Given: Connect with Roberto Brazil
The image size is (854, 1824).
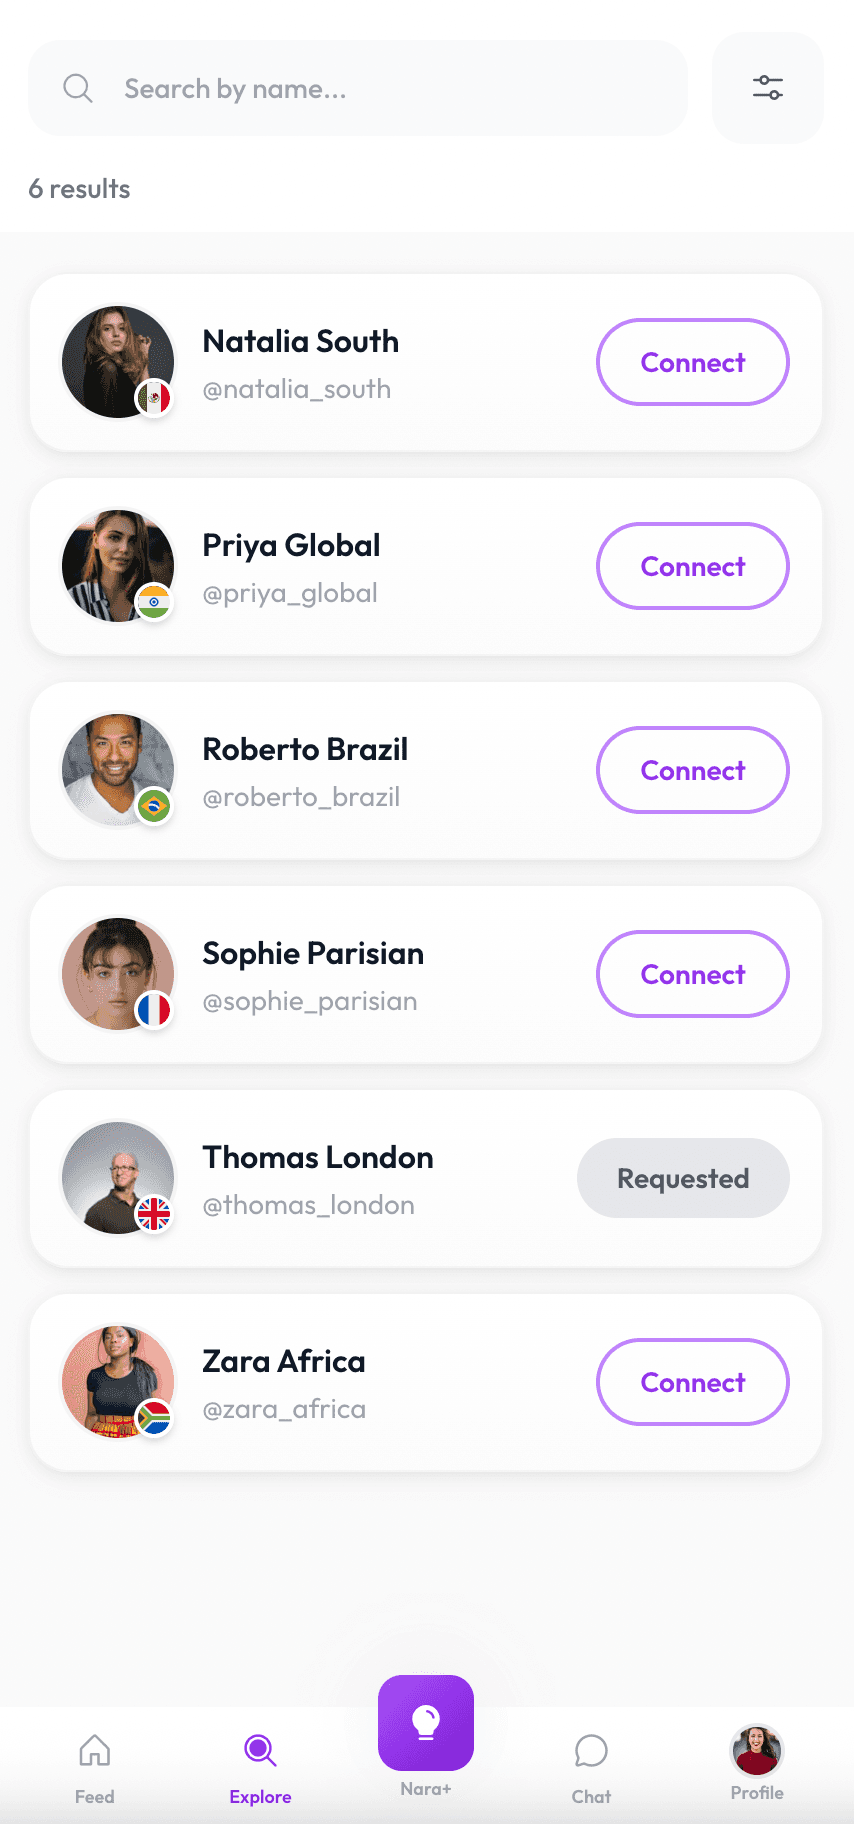Looking at the screenshot, I should coord(692,770).
